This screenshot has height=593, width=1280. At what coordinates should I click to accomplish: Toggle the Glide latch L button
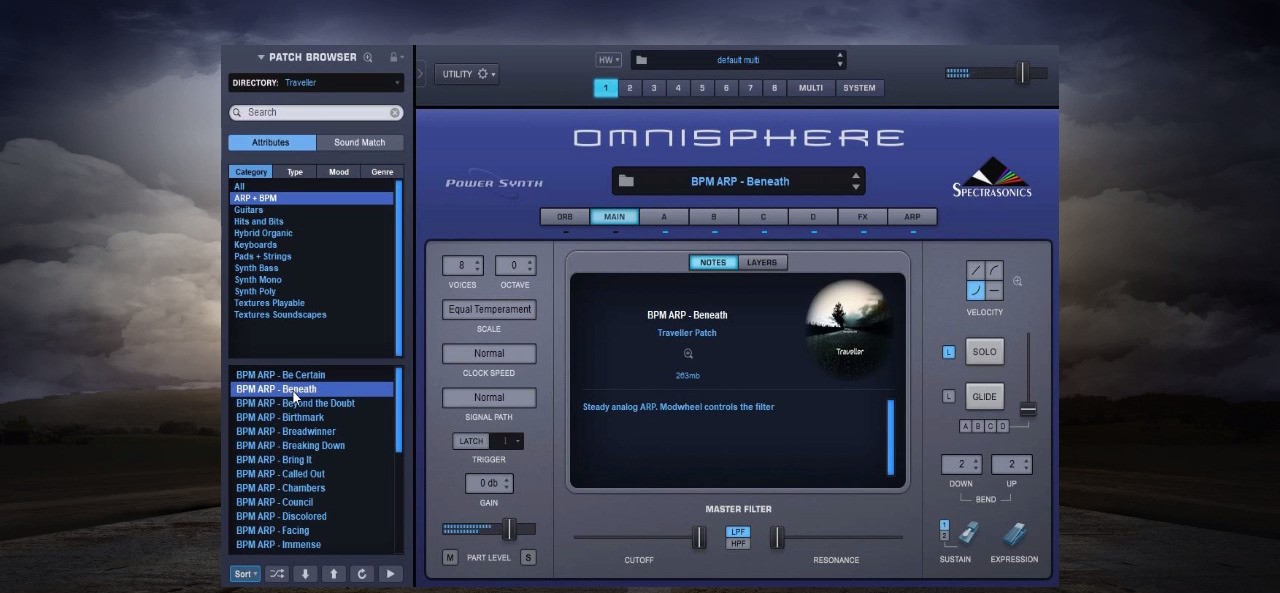(x=949, y=397)
